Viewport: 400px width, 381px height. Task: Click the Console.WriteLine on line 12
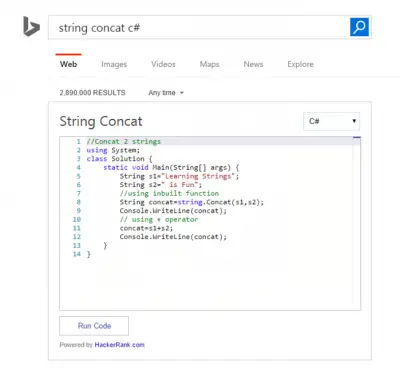152,237
